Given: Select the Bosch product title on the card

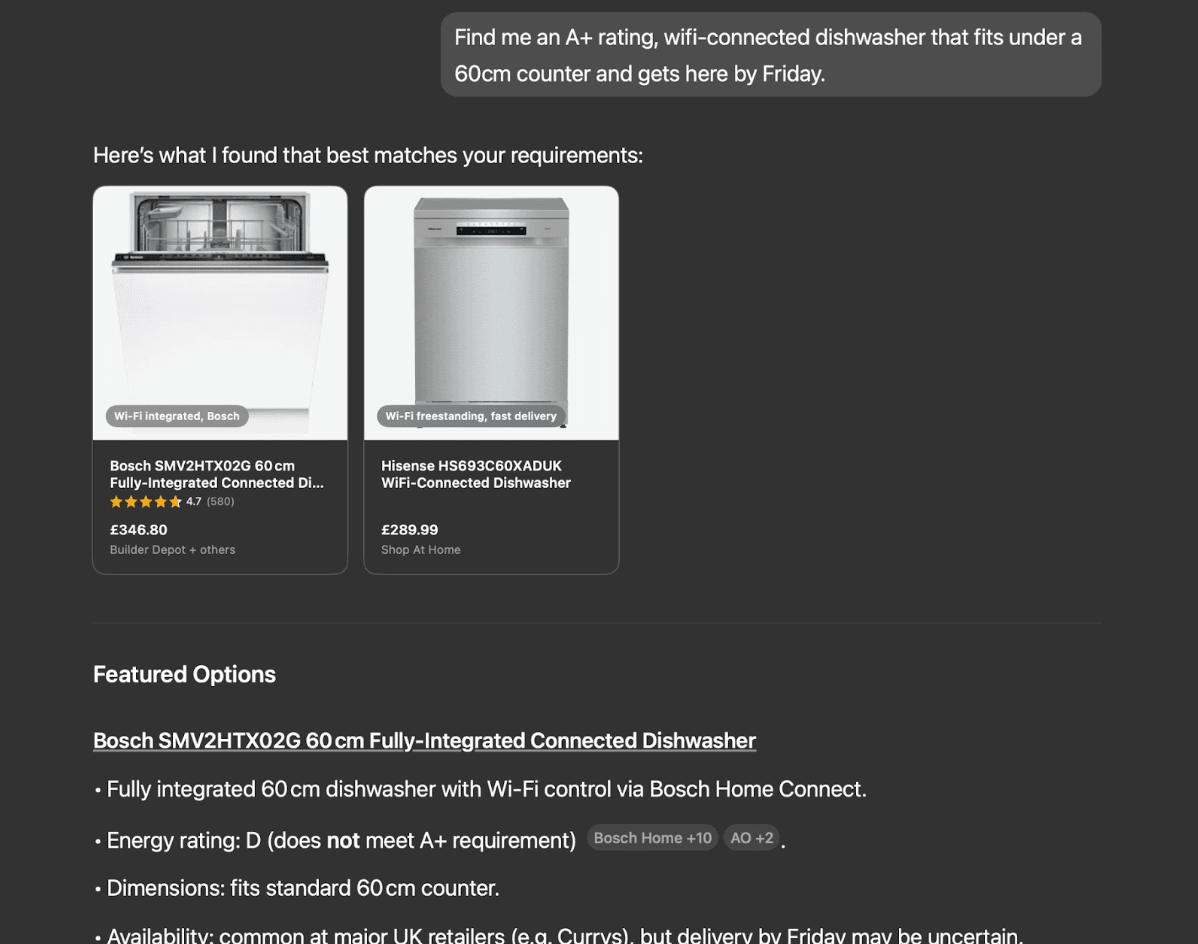Looking at the screenshot, I should 216,474.
